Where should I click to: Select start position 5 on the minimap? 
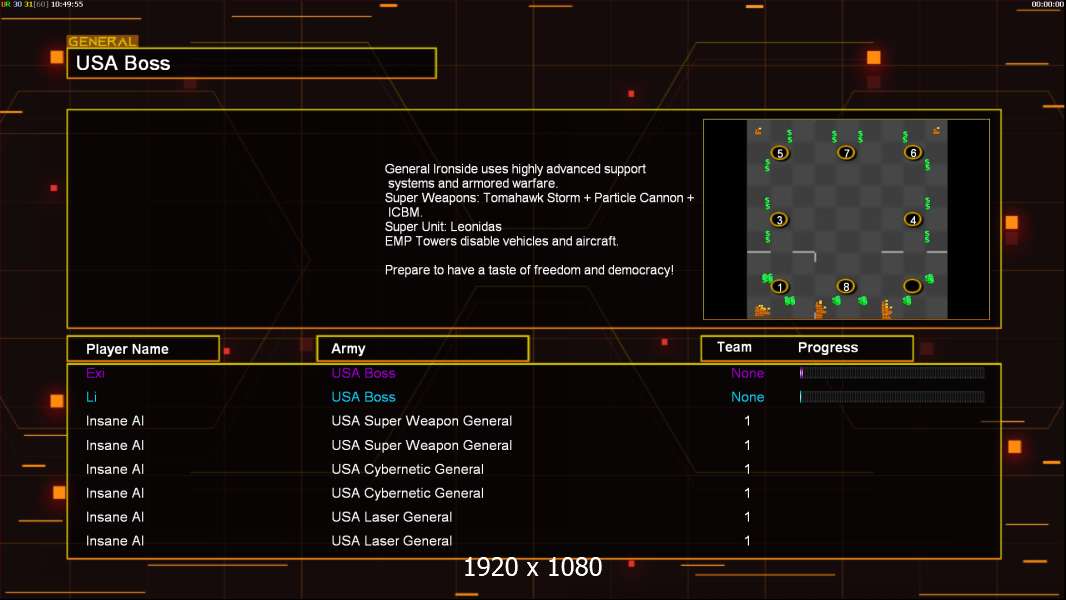click(x=780, y=153)
